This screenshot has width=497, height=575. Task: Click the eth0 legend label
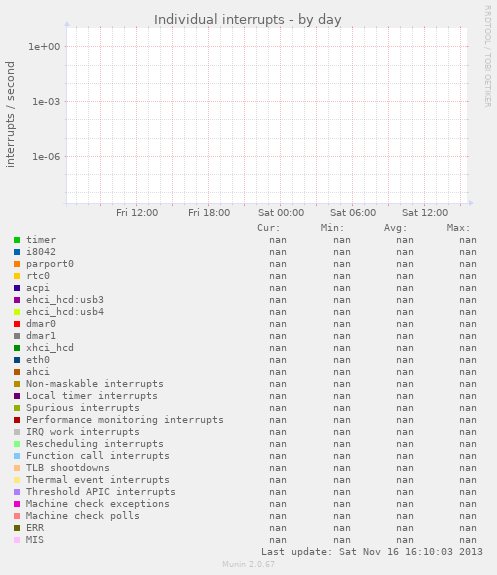(x=38, y=360)
